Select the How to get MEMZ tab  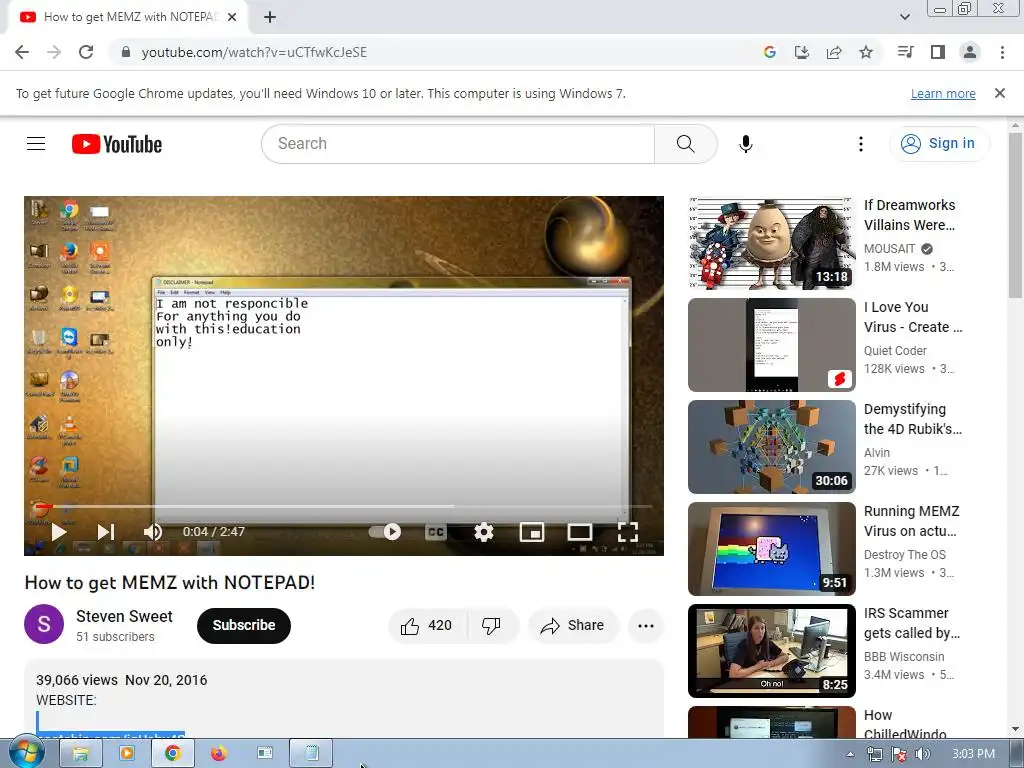pyautogui.click(x=129, y=17)
